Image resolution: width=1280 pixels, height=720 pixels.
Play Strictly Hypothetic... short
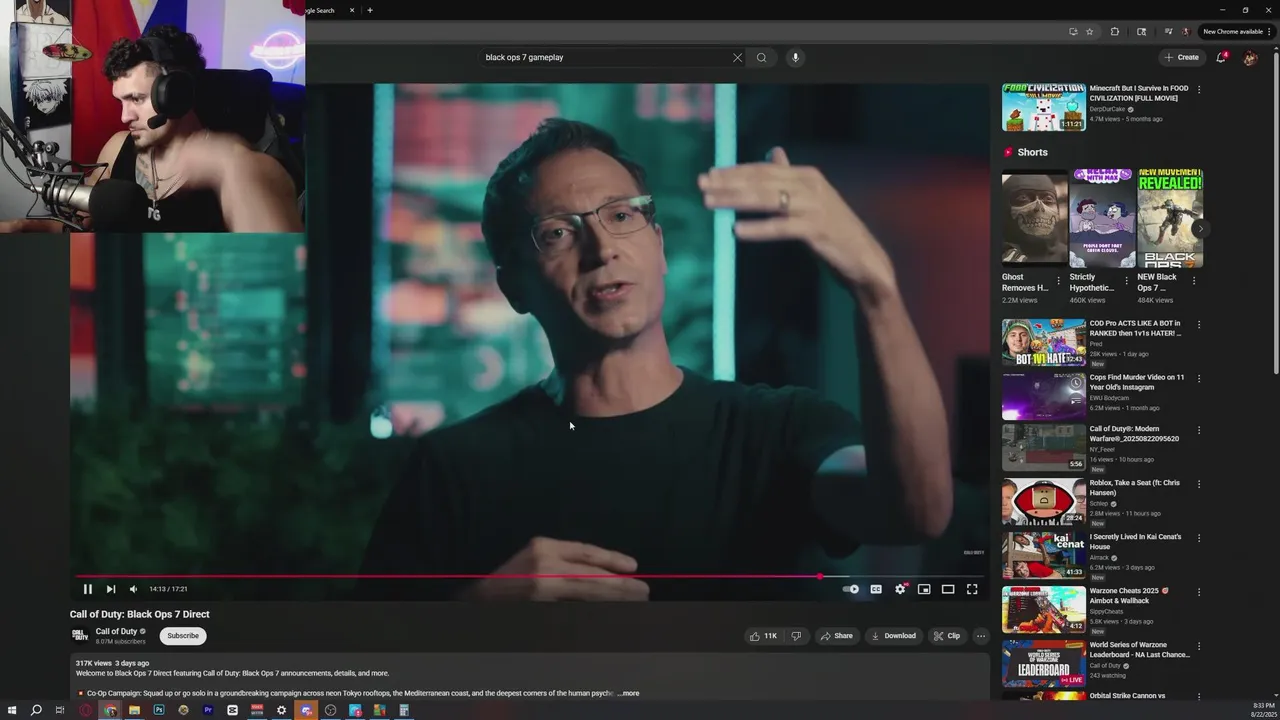(1102, 218)
